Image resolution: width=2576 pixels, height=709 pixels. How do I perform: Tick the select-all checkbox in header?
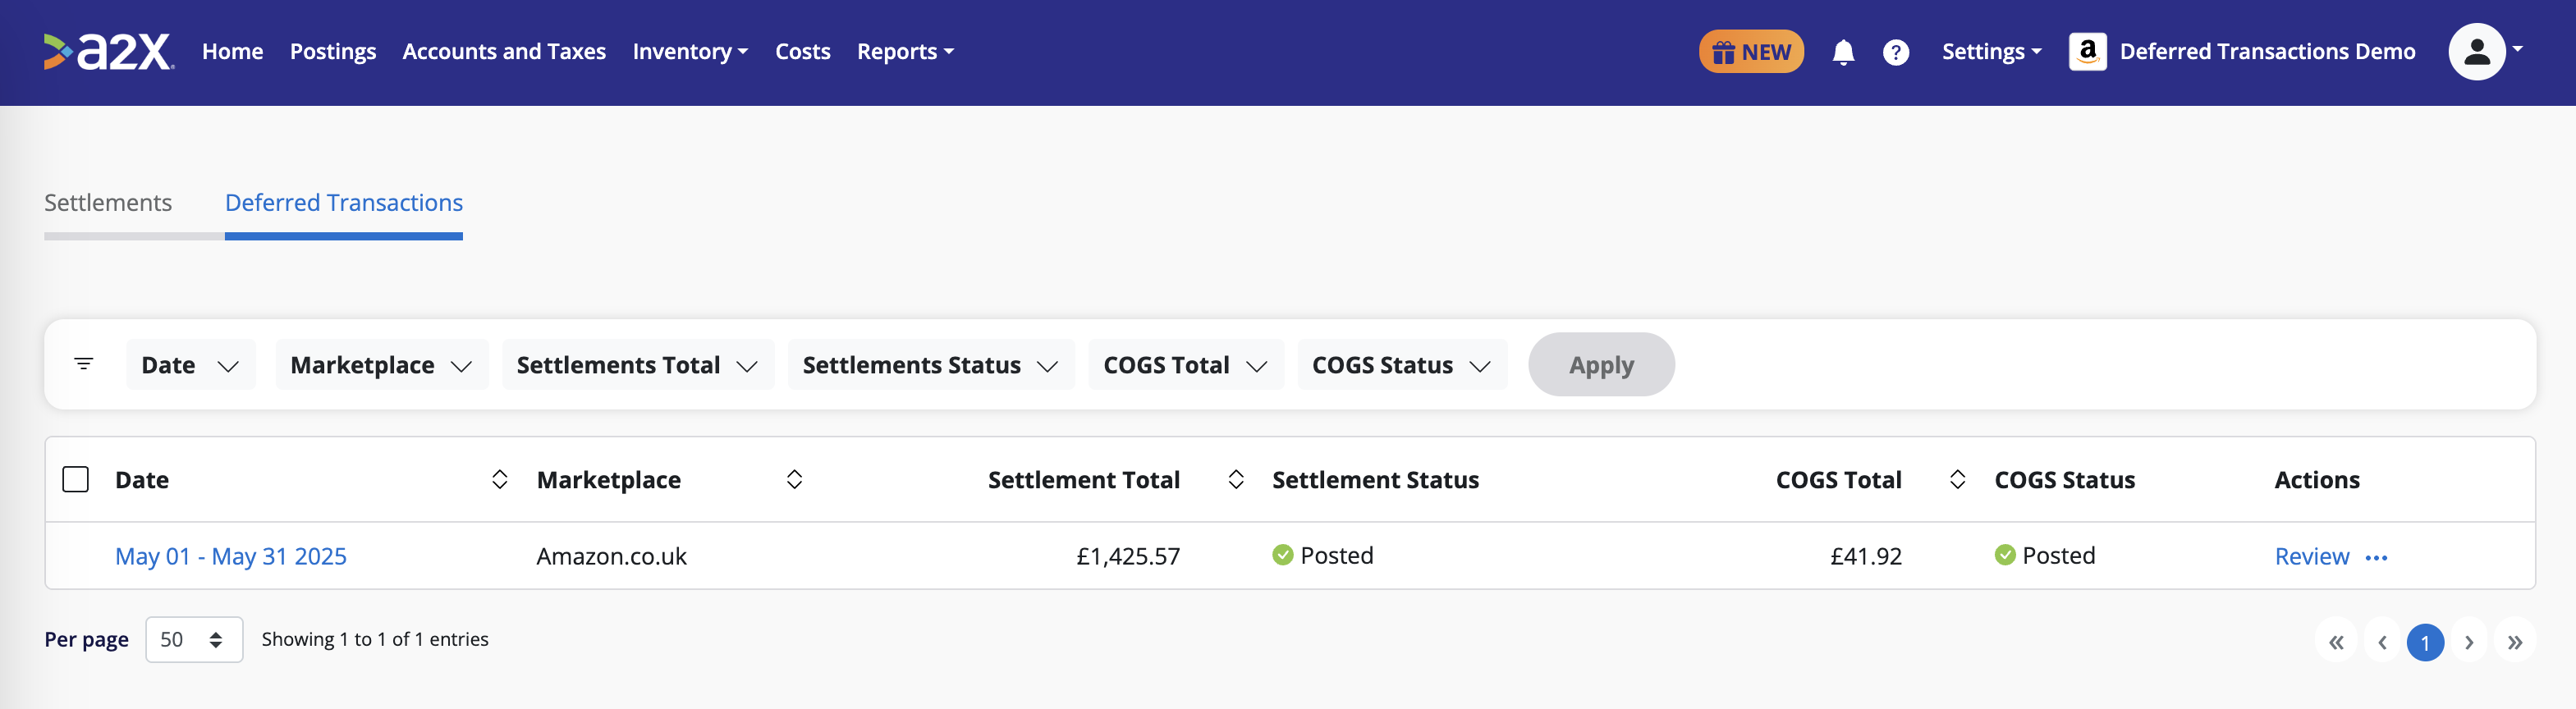pyautogui.click(x=76, y=480)
